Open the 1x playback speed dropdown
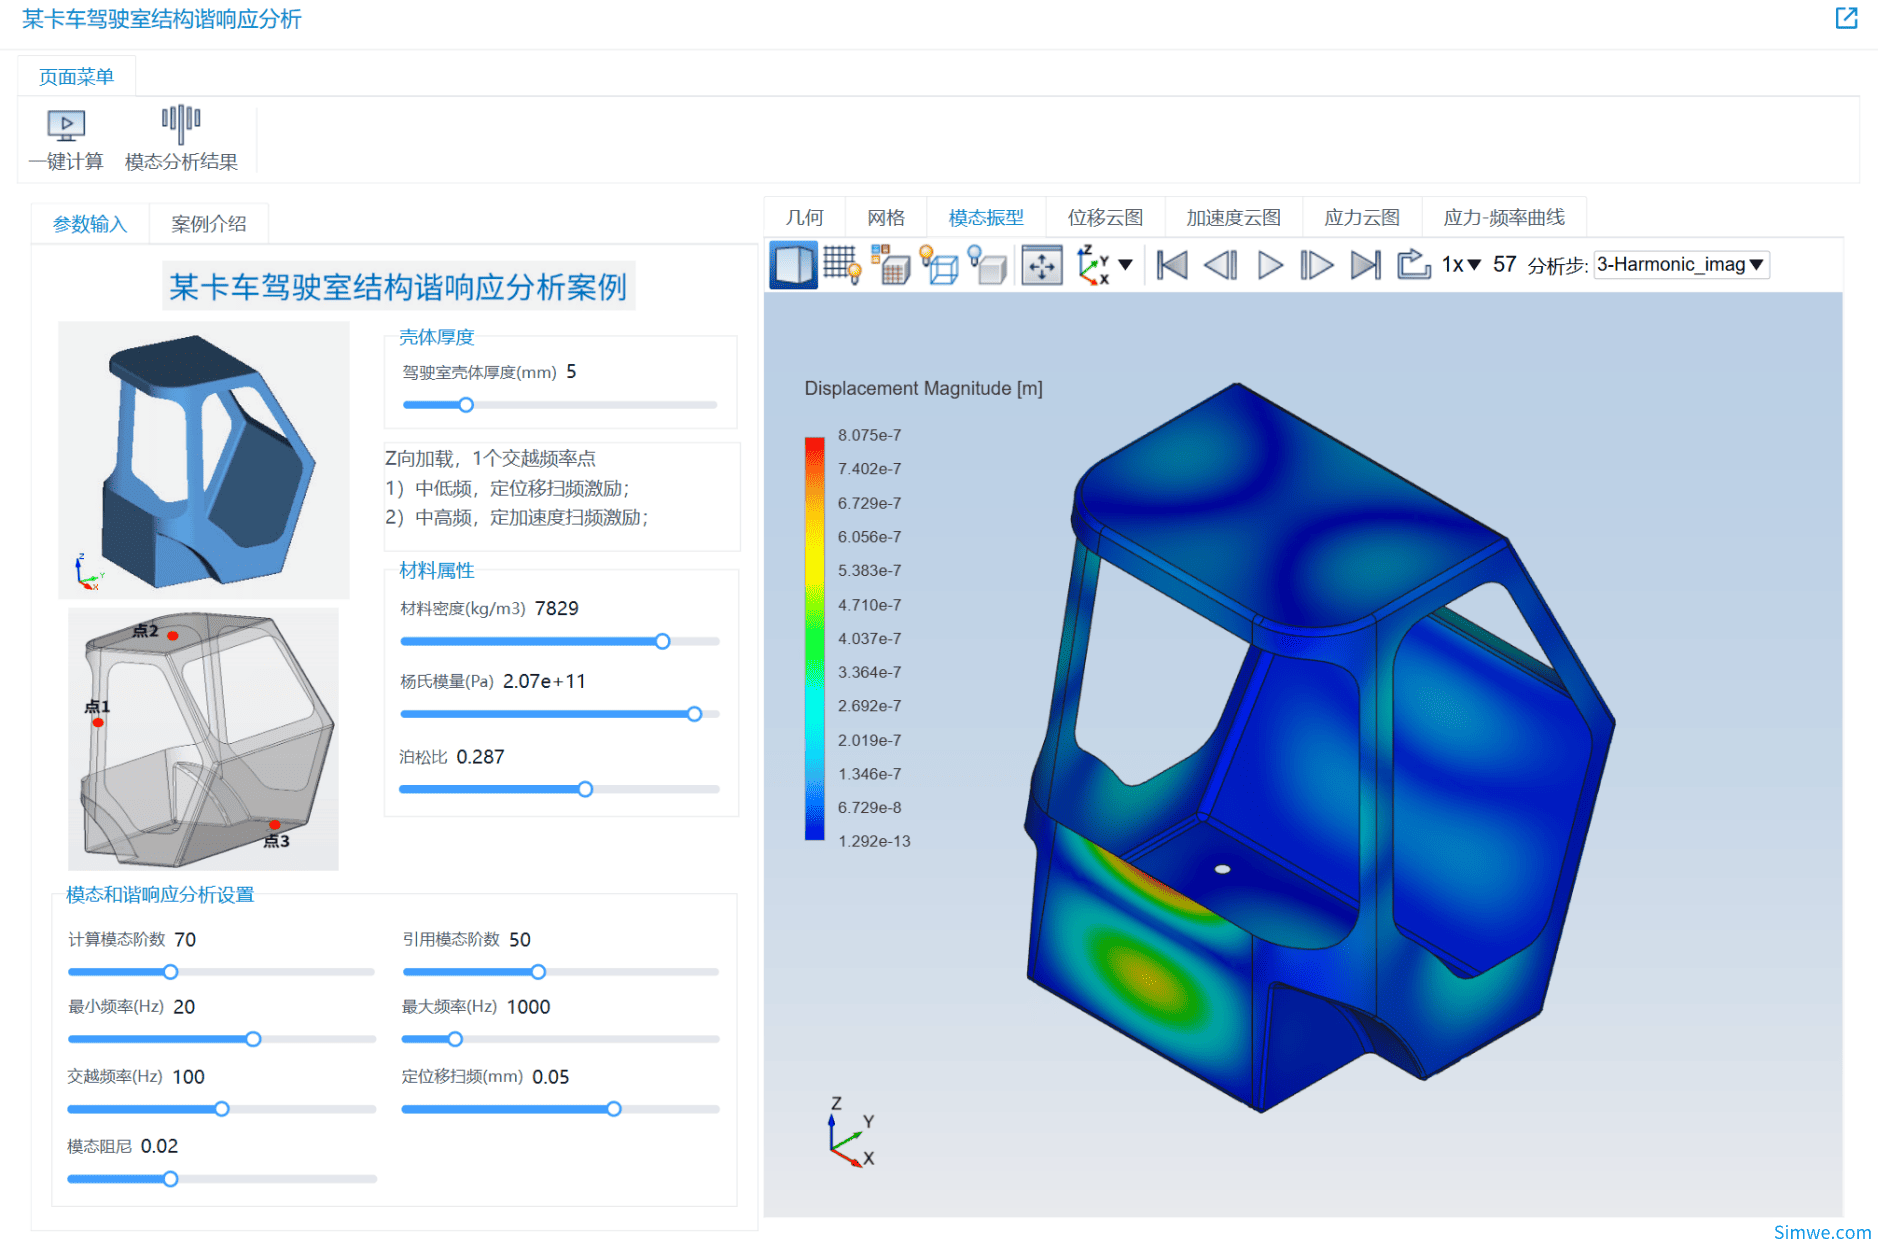The height and width of the screenshot is (1248, 1878). (1461, 265)
